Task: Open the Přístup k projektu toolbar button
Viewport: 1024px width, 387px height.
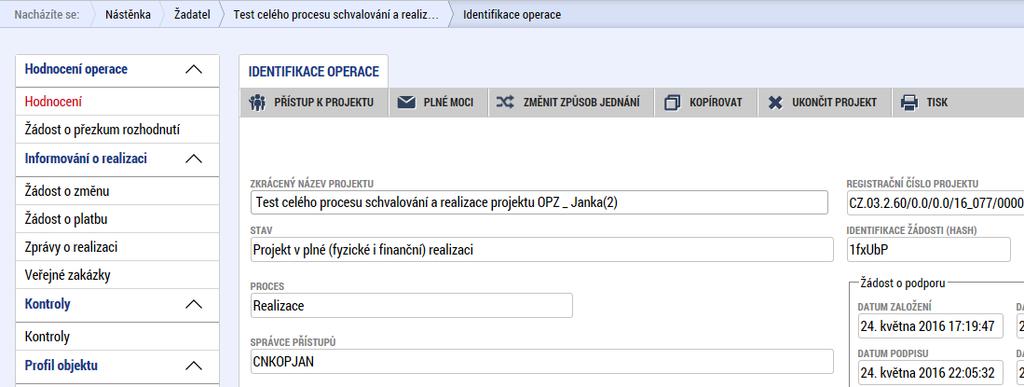Action: pyautogui.click(x=314, y=102)
